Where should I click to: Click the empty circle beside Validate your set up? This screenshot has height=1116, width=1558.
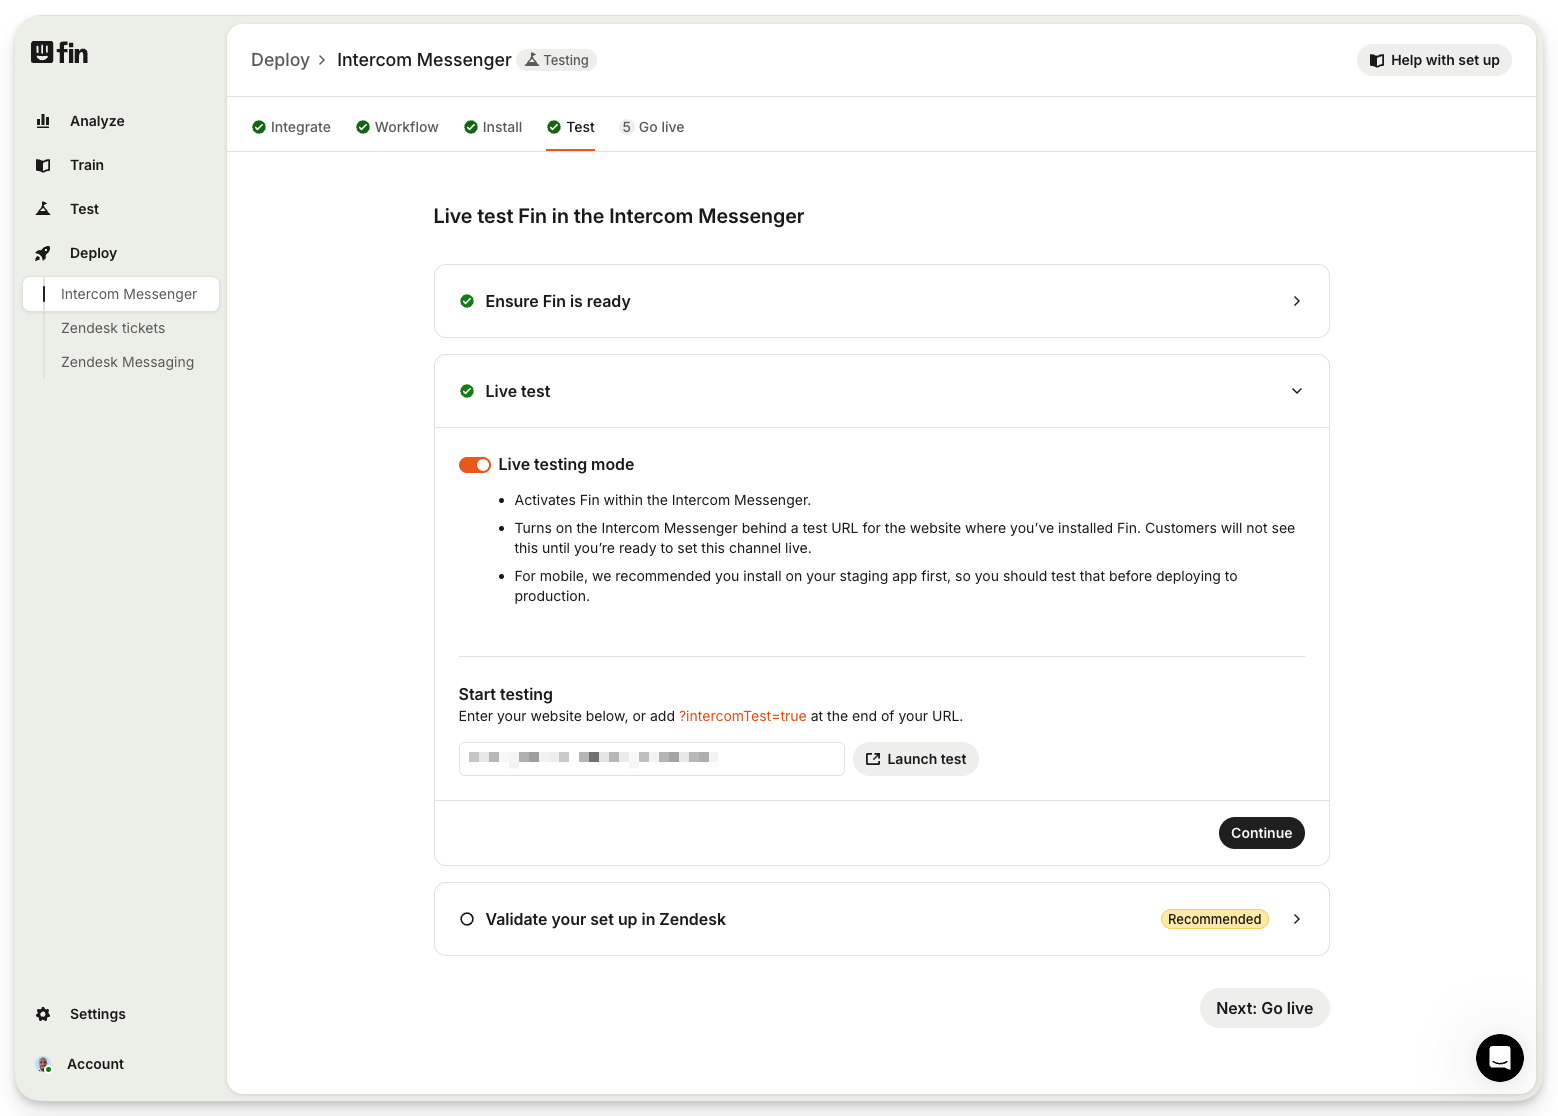pyautogui.click(x=466, y=919)
